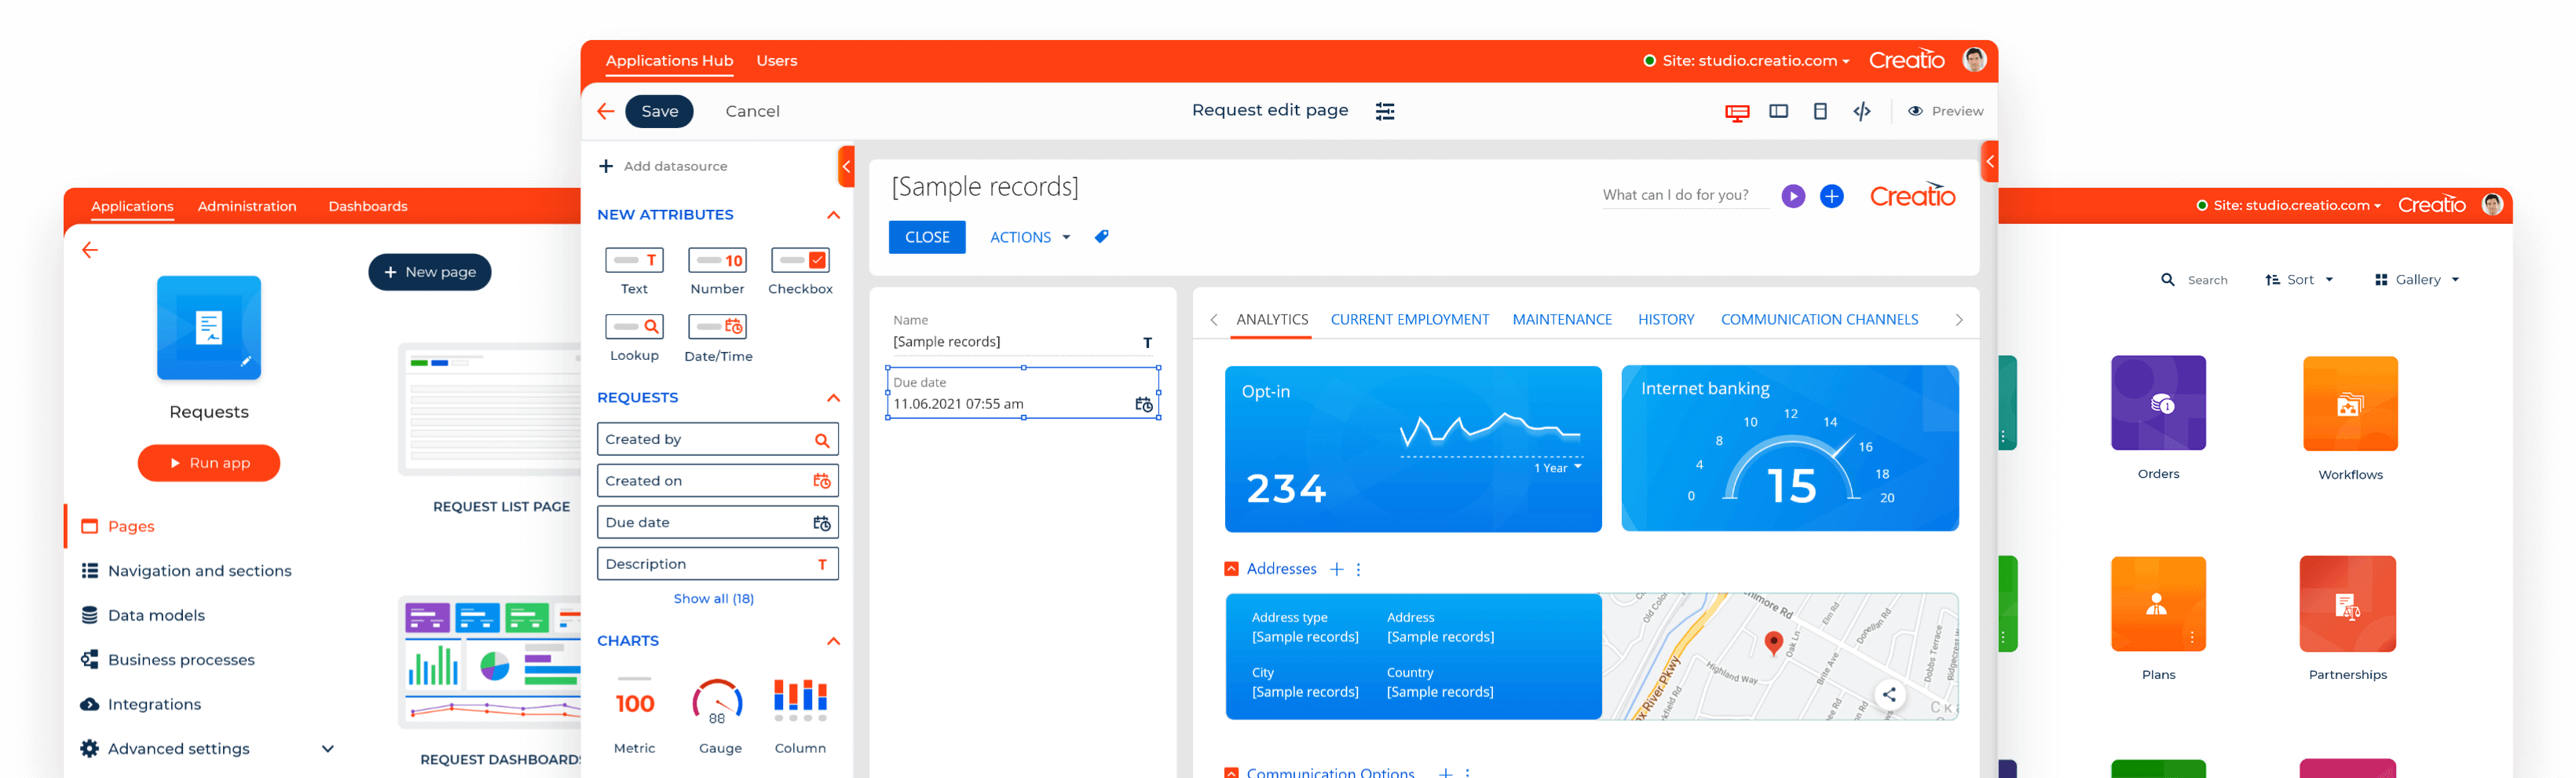Image resolution: width=2576 pixels, height=778 pixels.
Task: Collapse the New Attributes section
Action: [833, 215]
